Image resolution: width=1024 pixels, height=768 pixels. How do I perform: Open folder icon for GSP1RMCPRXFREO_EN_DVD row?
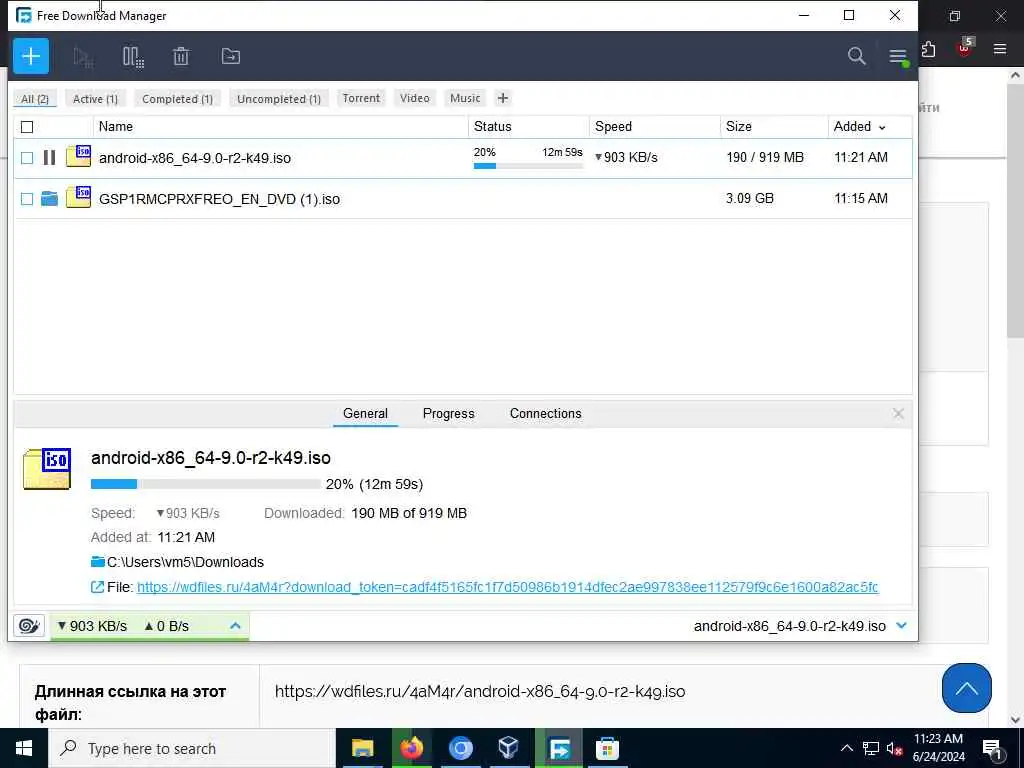[50, 199]
